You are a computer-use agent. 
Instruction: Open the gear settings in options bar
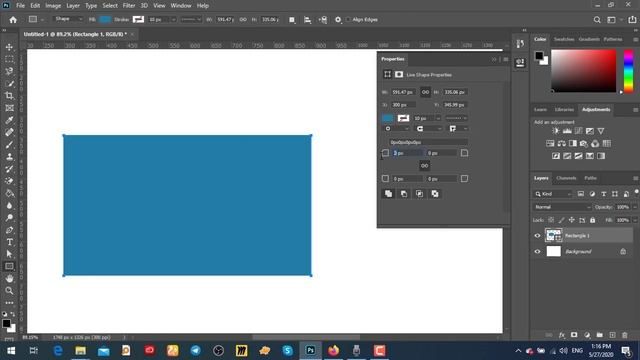(338, 20)
